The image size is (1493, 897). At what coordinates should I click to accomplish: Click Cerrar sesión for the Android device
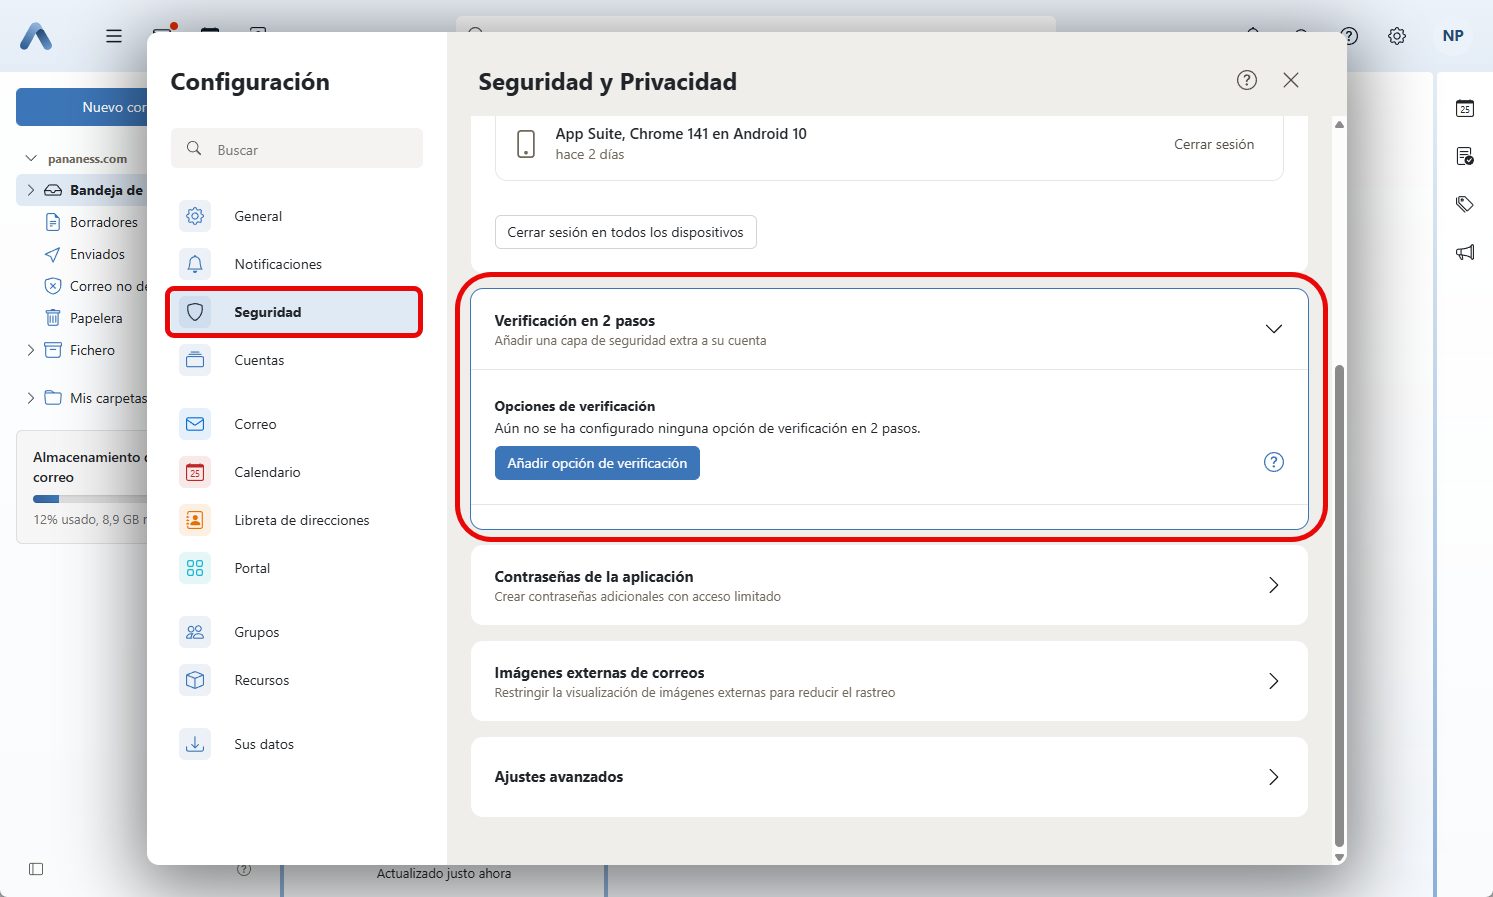point(1213,144)
